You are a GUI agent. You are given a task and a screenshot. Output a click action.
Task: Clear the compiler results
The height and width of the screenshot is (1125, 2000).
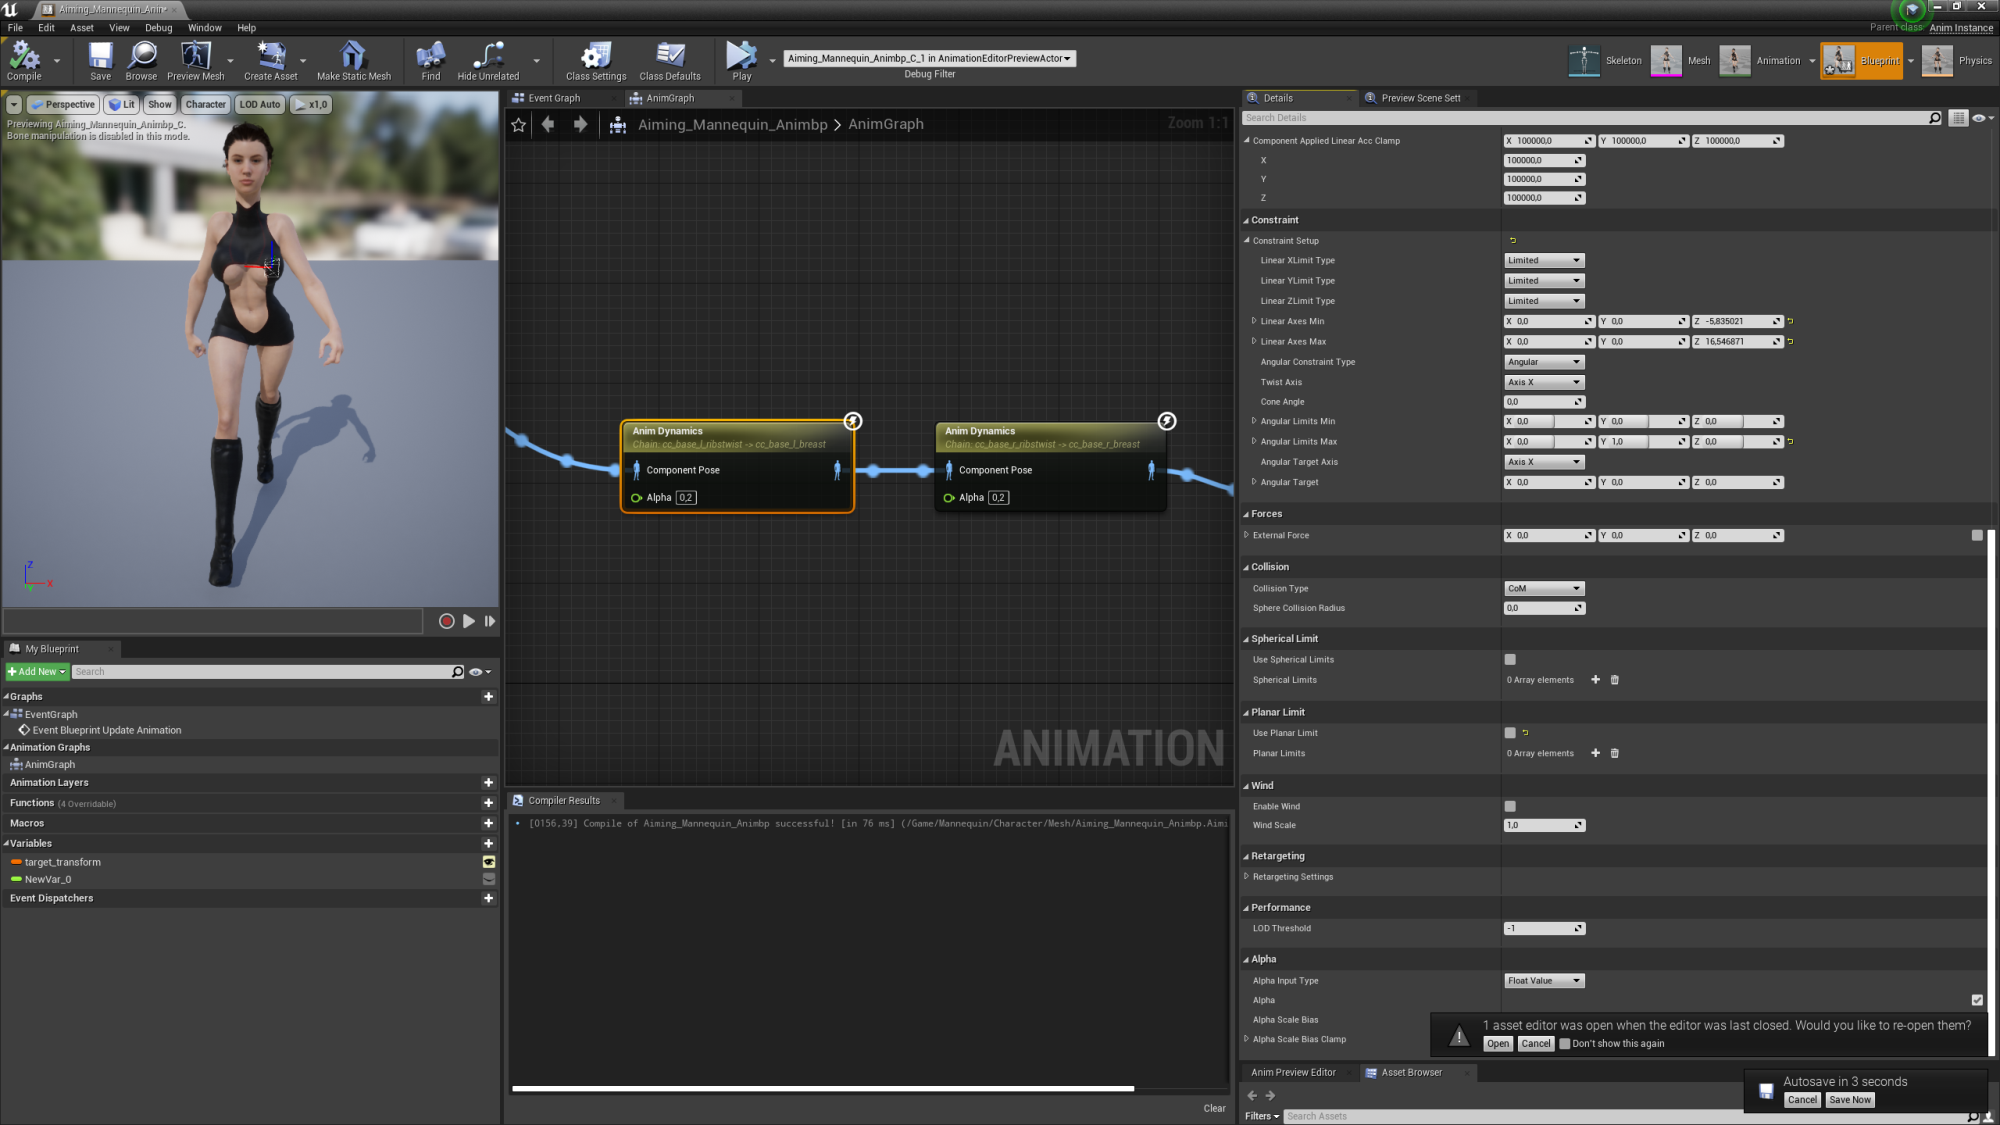1214,1108
